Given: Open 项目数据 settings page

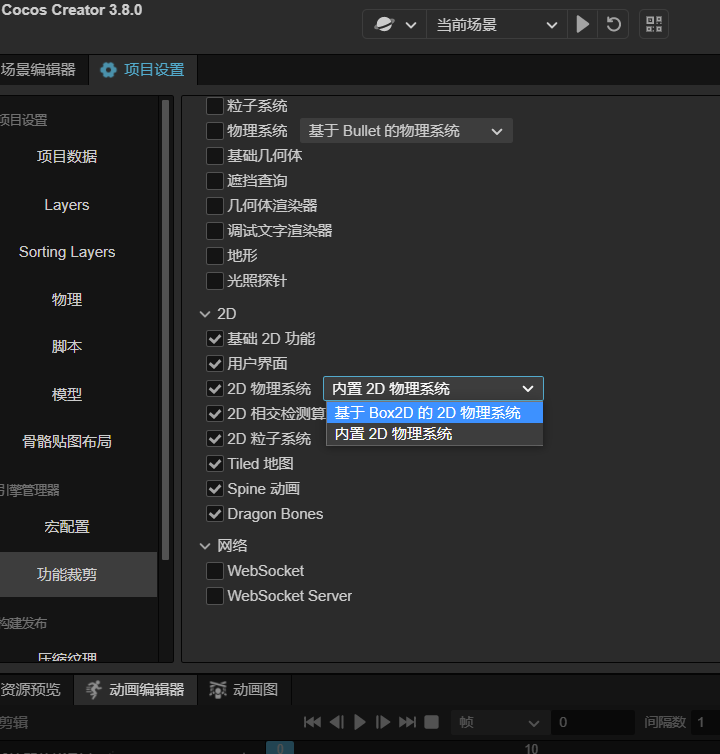Looking at the screenshot, I should pyautogui.click(x=67, y=156).
